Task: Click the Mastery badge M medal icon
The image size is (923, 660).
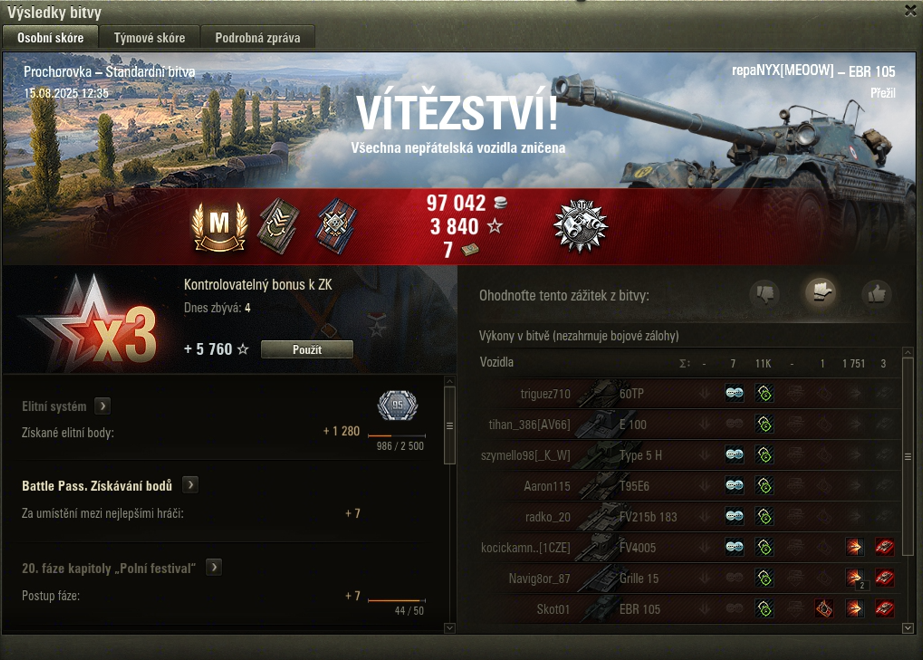Action: tap(219, 227)
